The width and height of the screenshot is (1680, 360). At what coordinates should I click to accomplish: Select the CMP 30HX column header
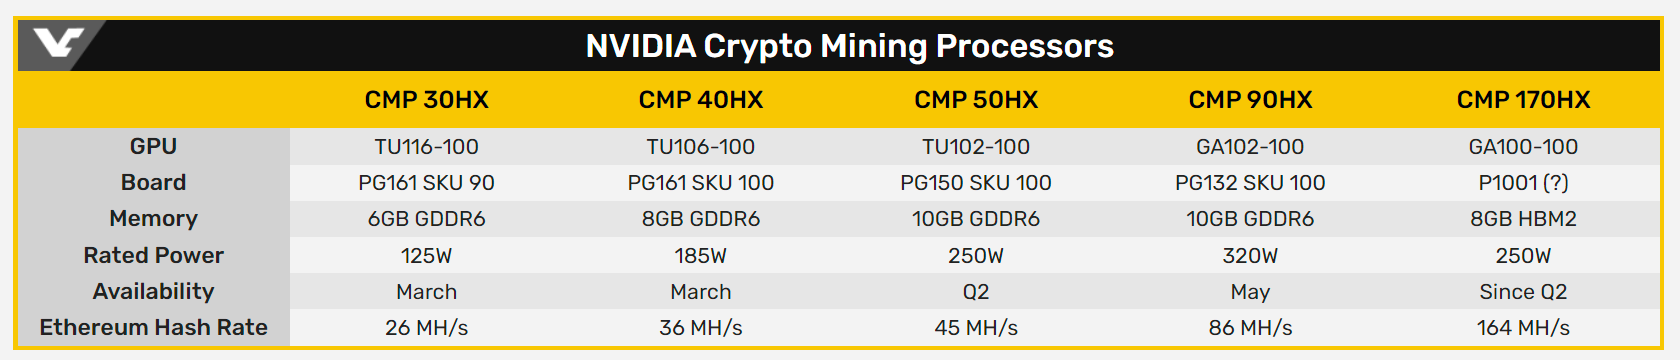[x=426, y=100]
